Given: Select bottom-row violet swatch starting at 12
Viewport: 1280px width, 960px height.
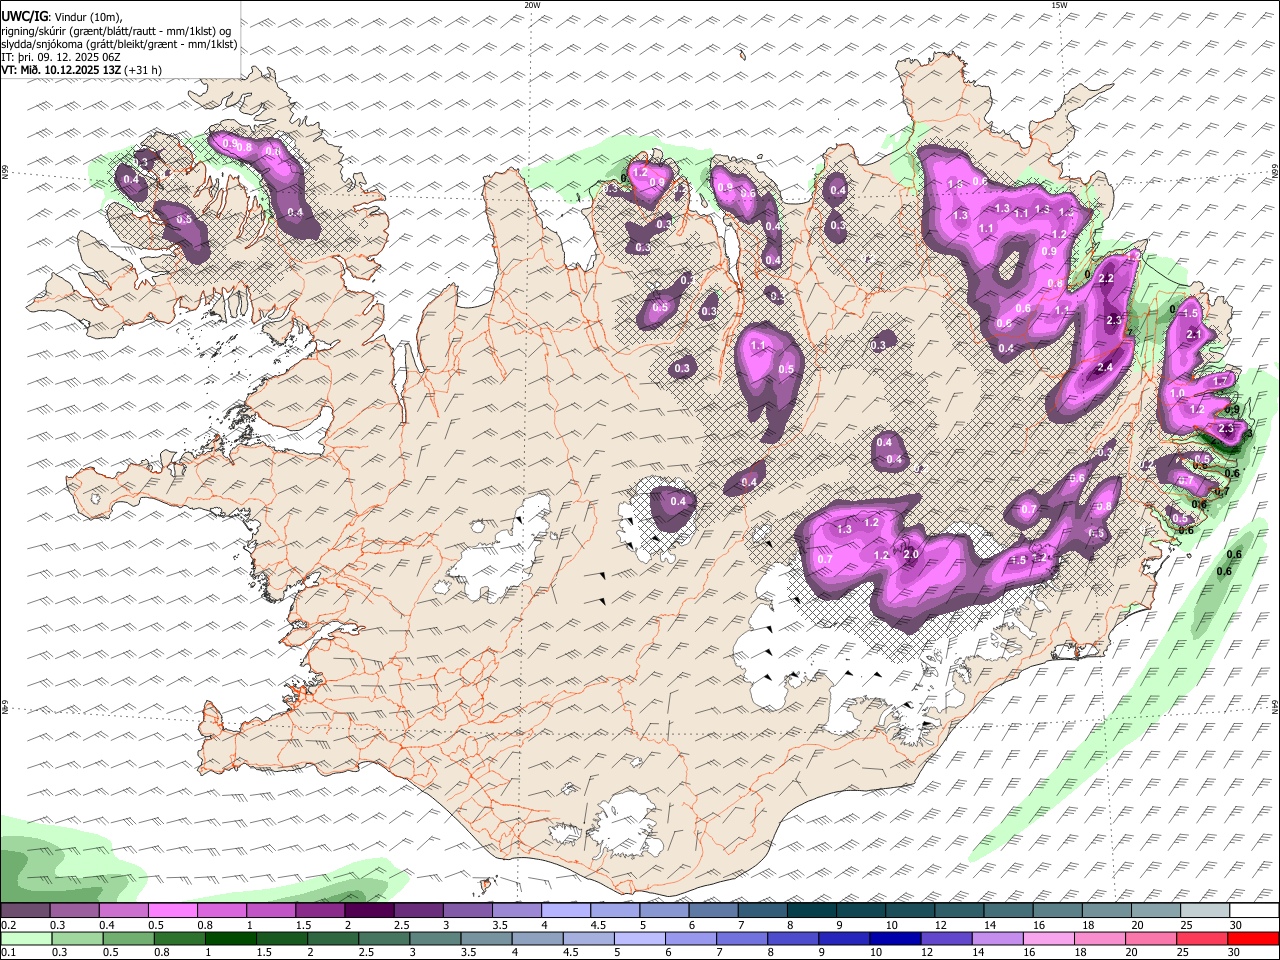Looking at the screenshot, I should (x=946, y=939).
